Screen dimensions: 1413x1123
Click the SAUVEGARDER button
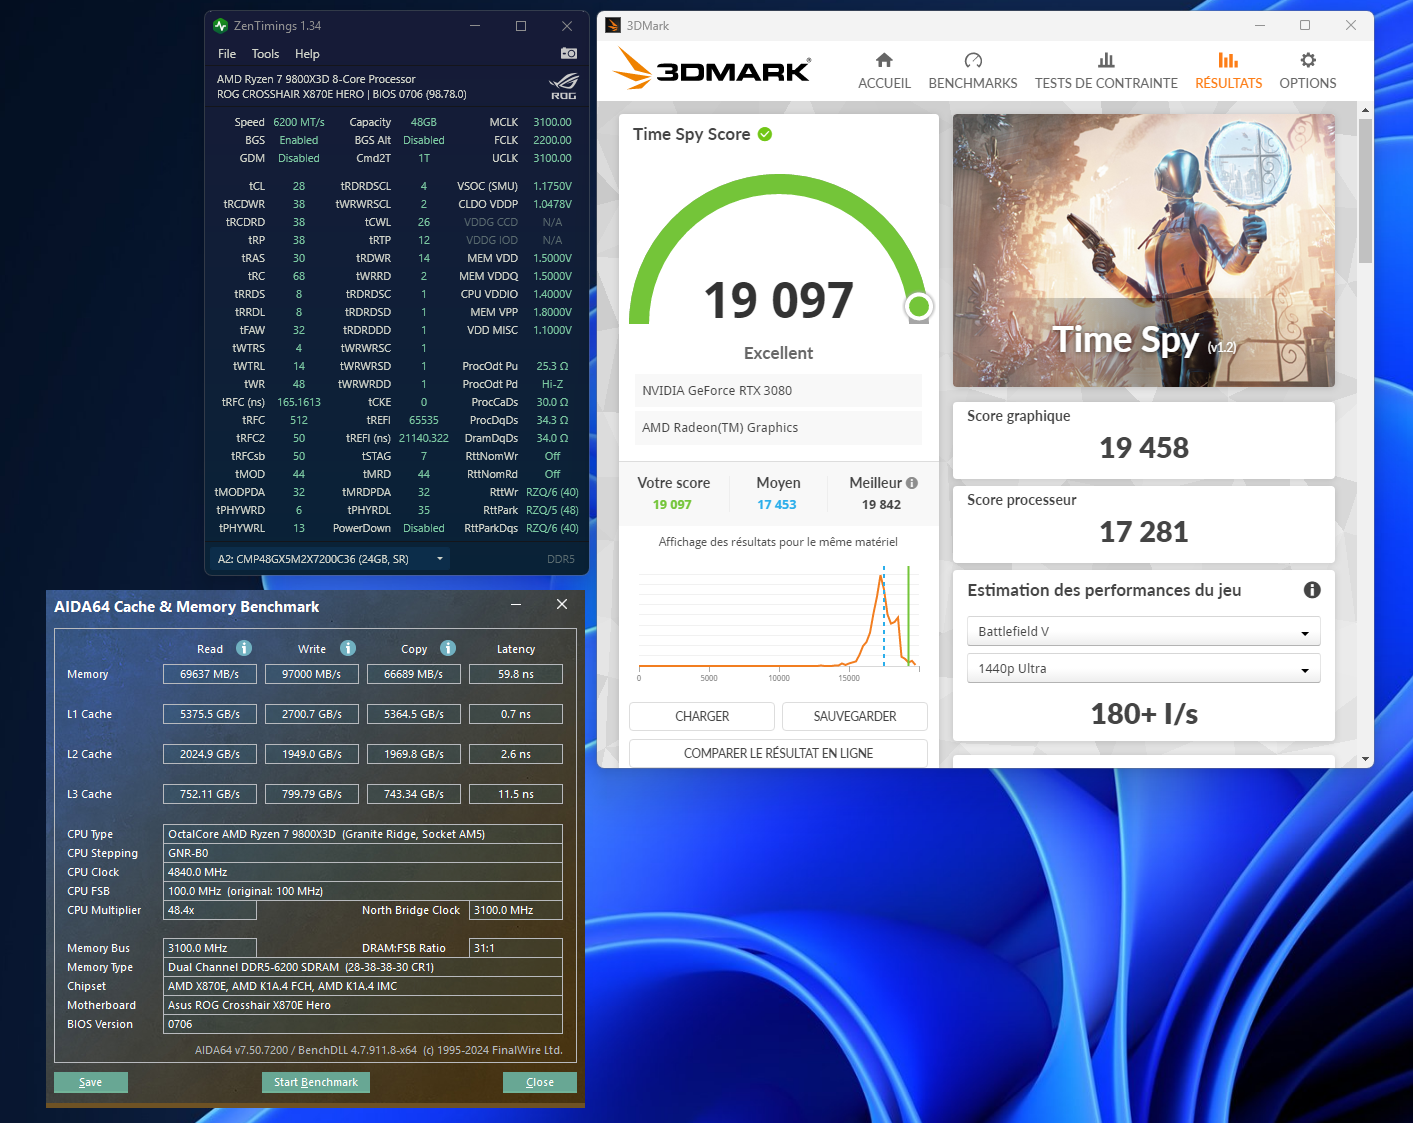[x=855, y=716]
